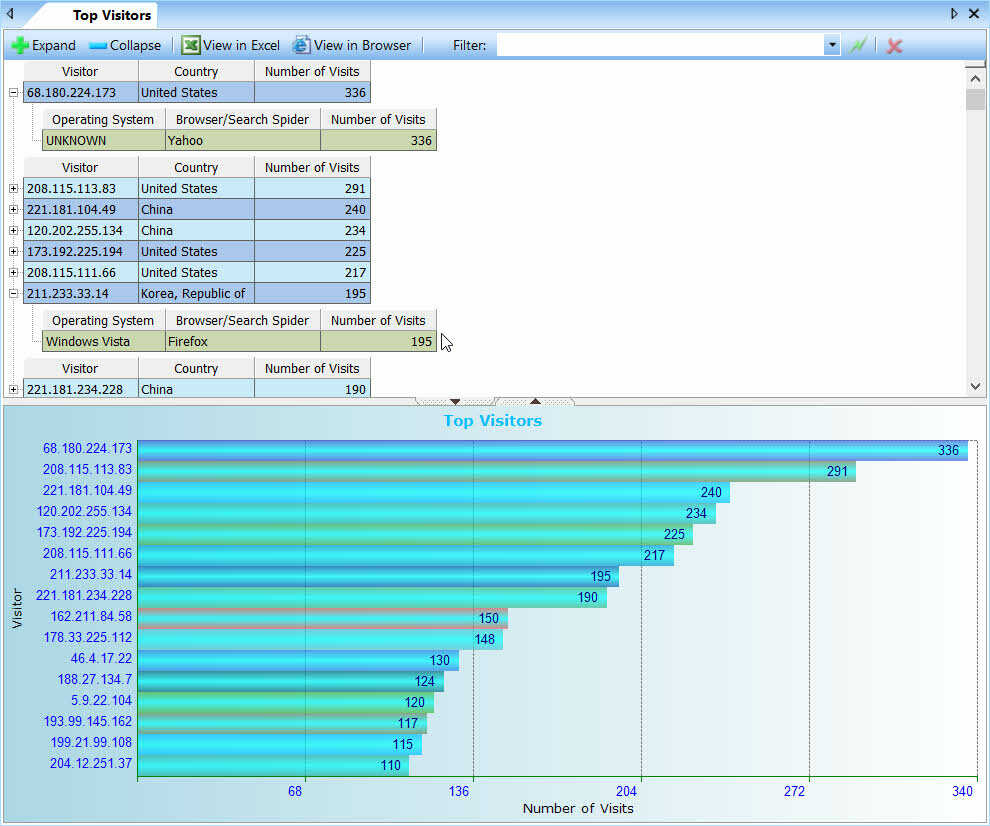The height and width of the screenshot is (826, 990).
Task: Click the left tab-scroll arrow icon
Action: [x=9, y=14]
